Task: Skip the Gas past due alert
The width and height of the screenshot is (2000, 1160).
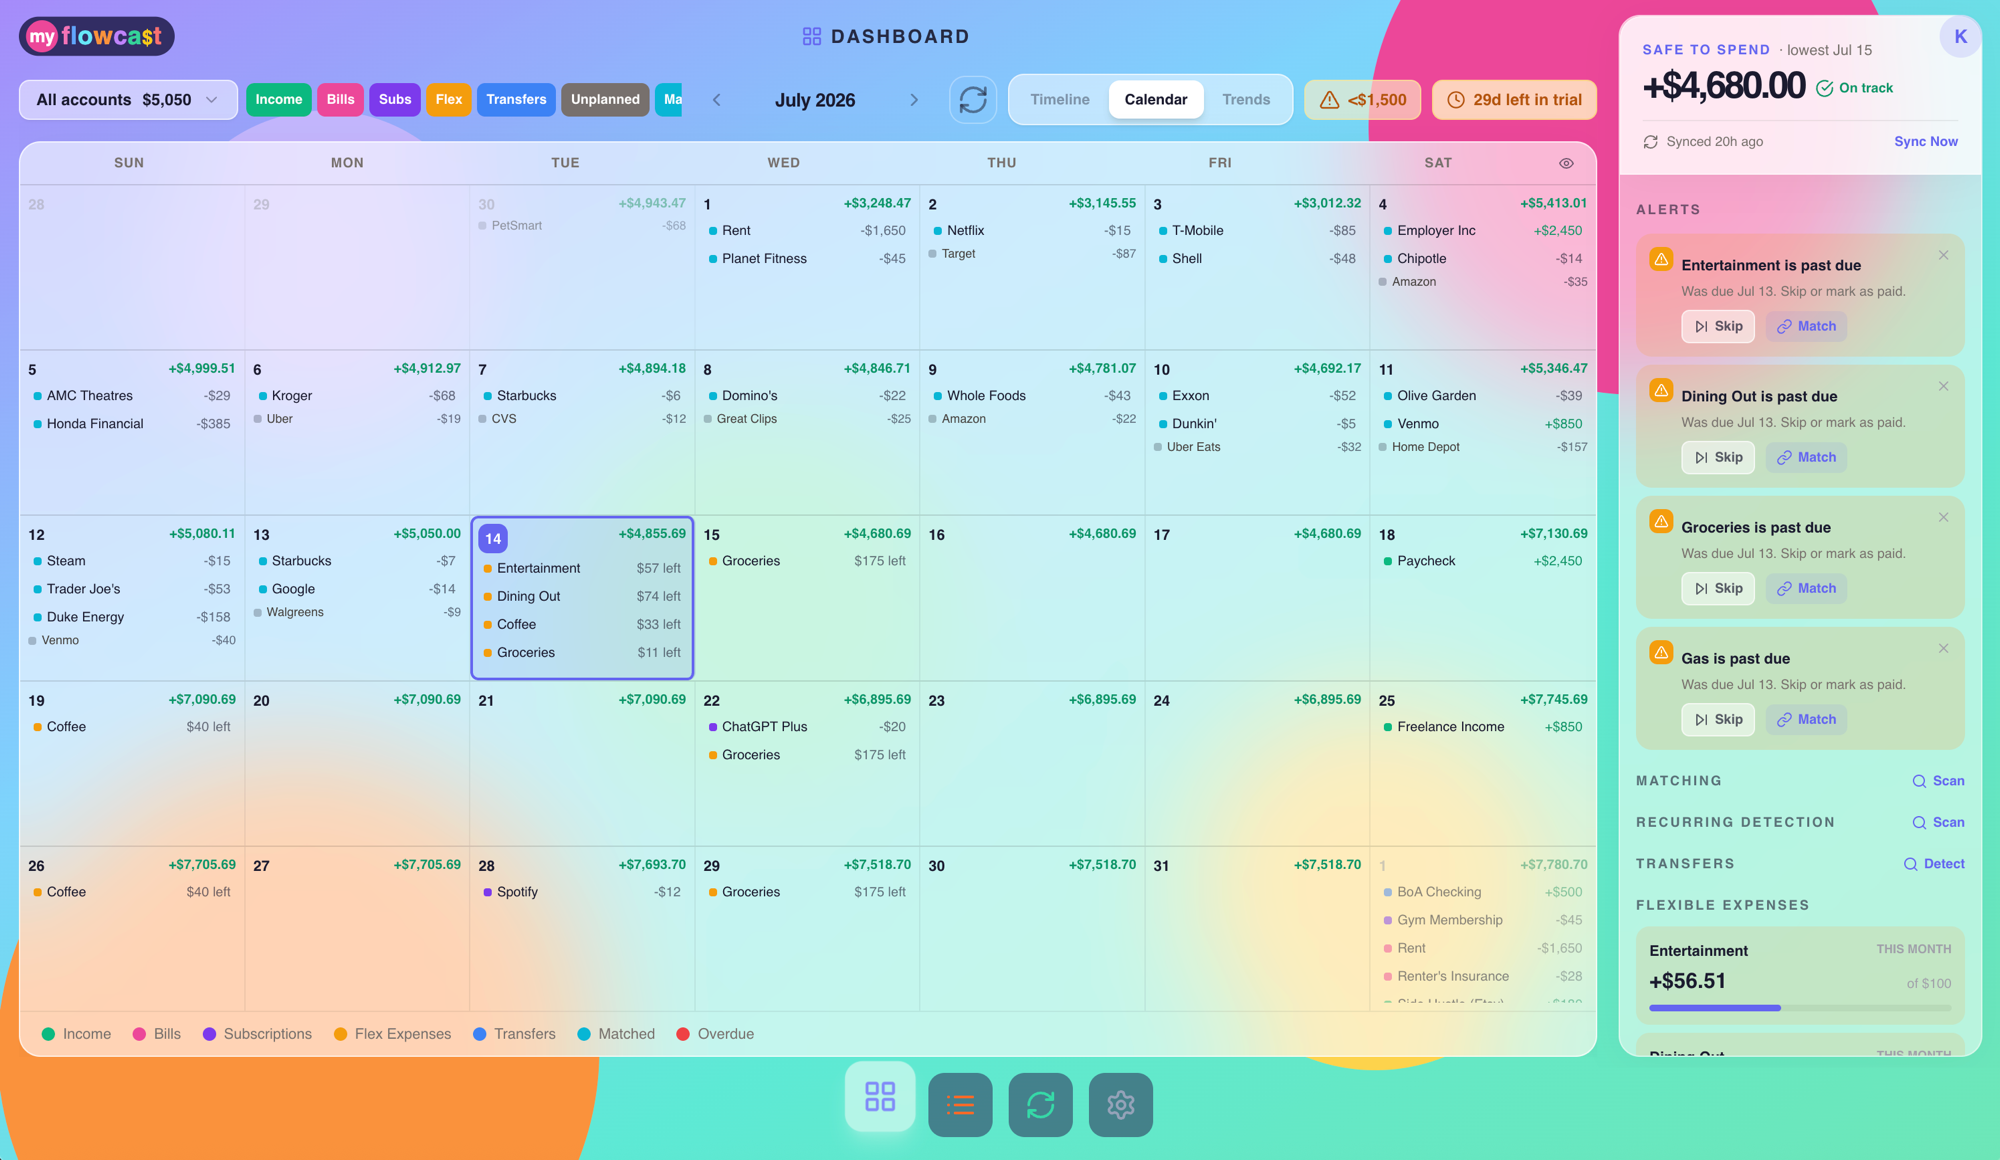Action: pyautogui.click(x=1718, y=719)
